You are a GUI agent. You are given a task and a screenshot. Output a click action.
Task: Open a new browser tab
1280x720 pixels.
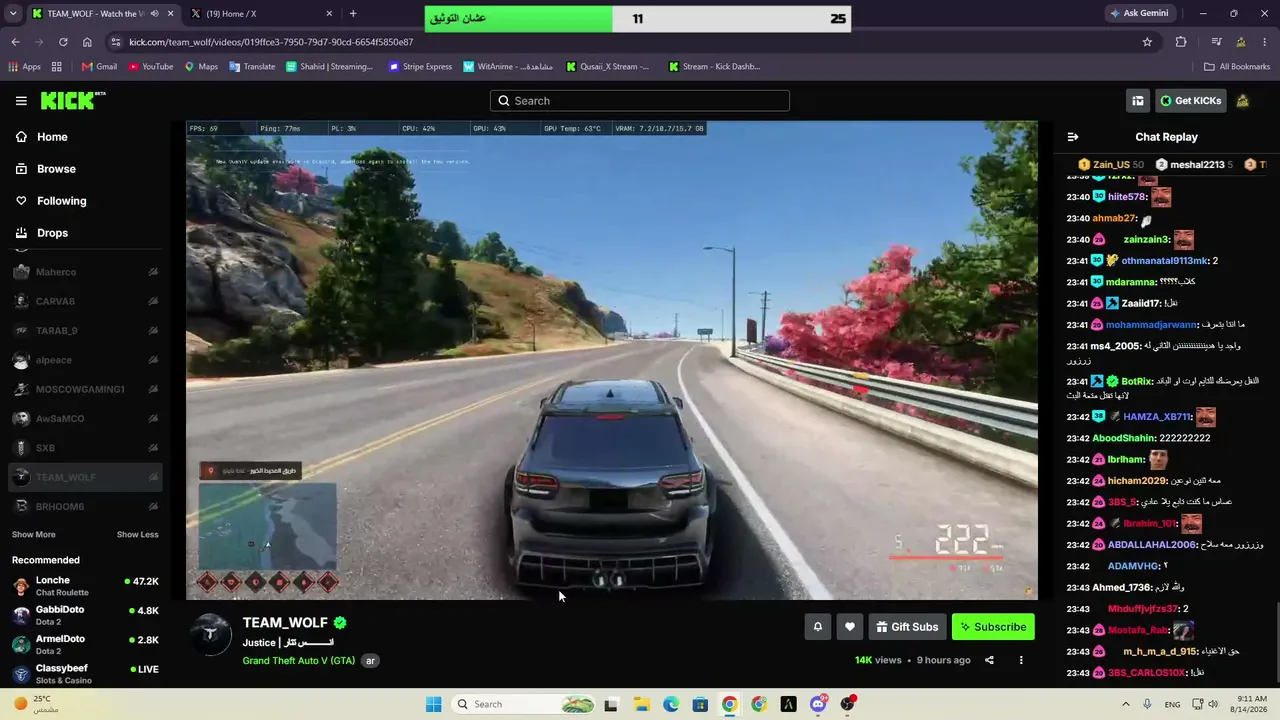(x=353, y=14)
